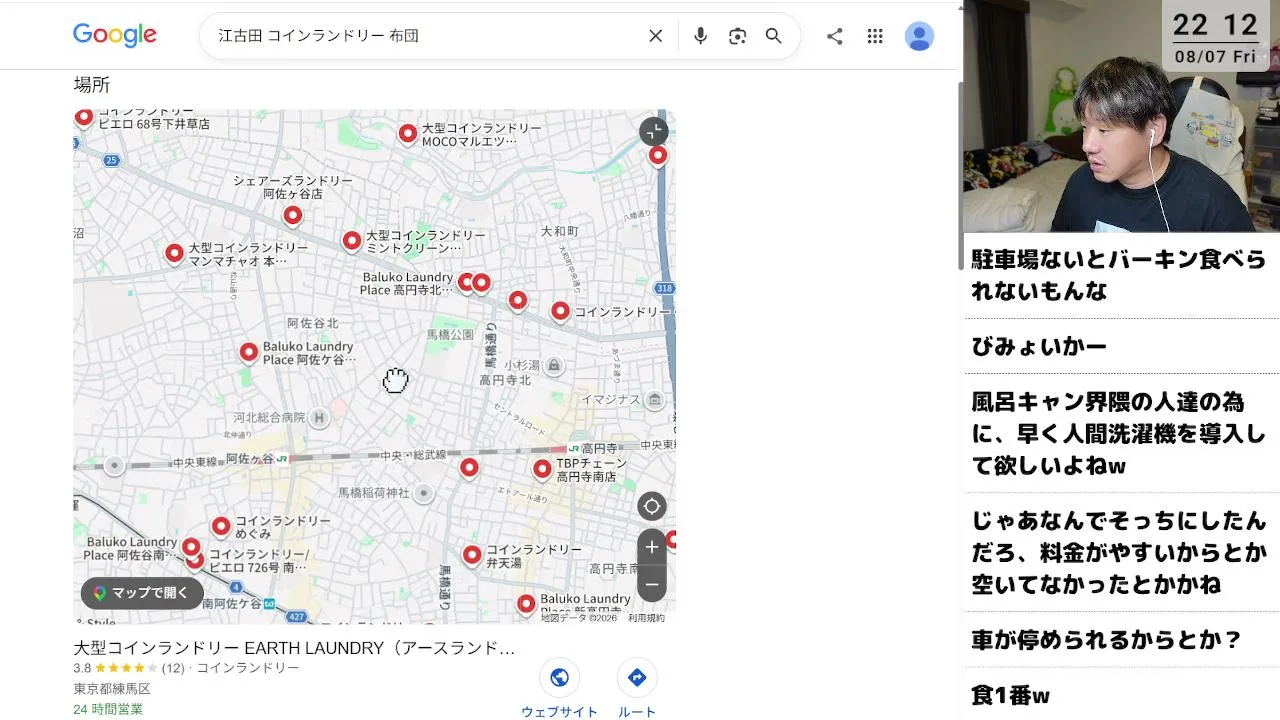Viewport: 1280px width, 720px height.
Task: Select the Baluko Laundry Place 阿佐ヶ谷 pin
Action: coord(248,352)
